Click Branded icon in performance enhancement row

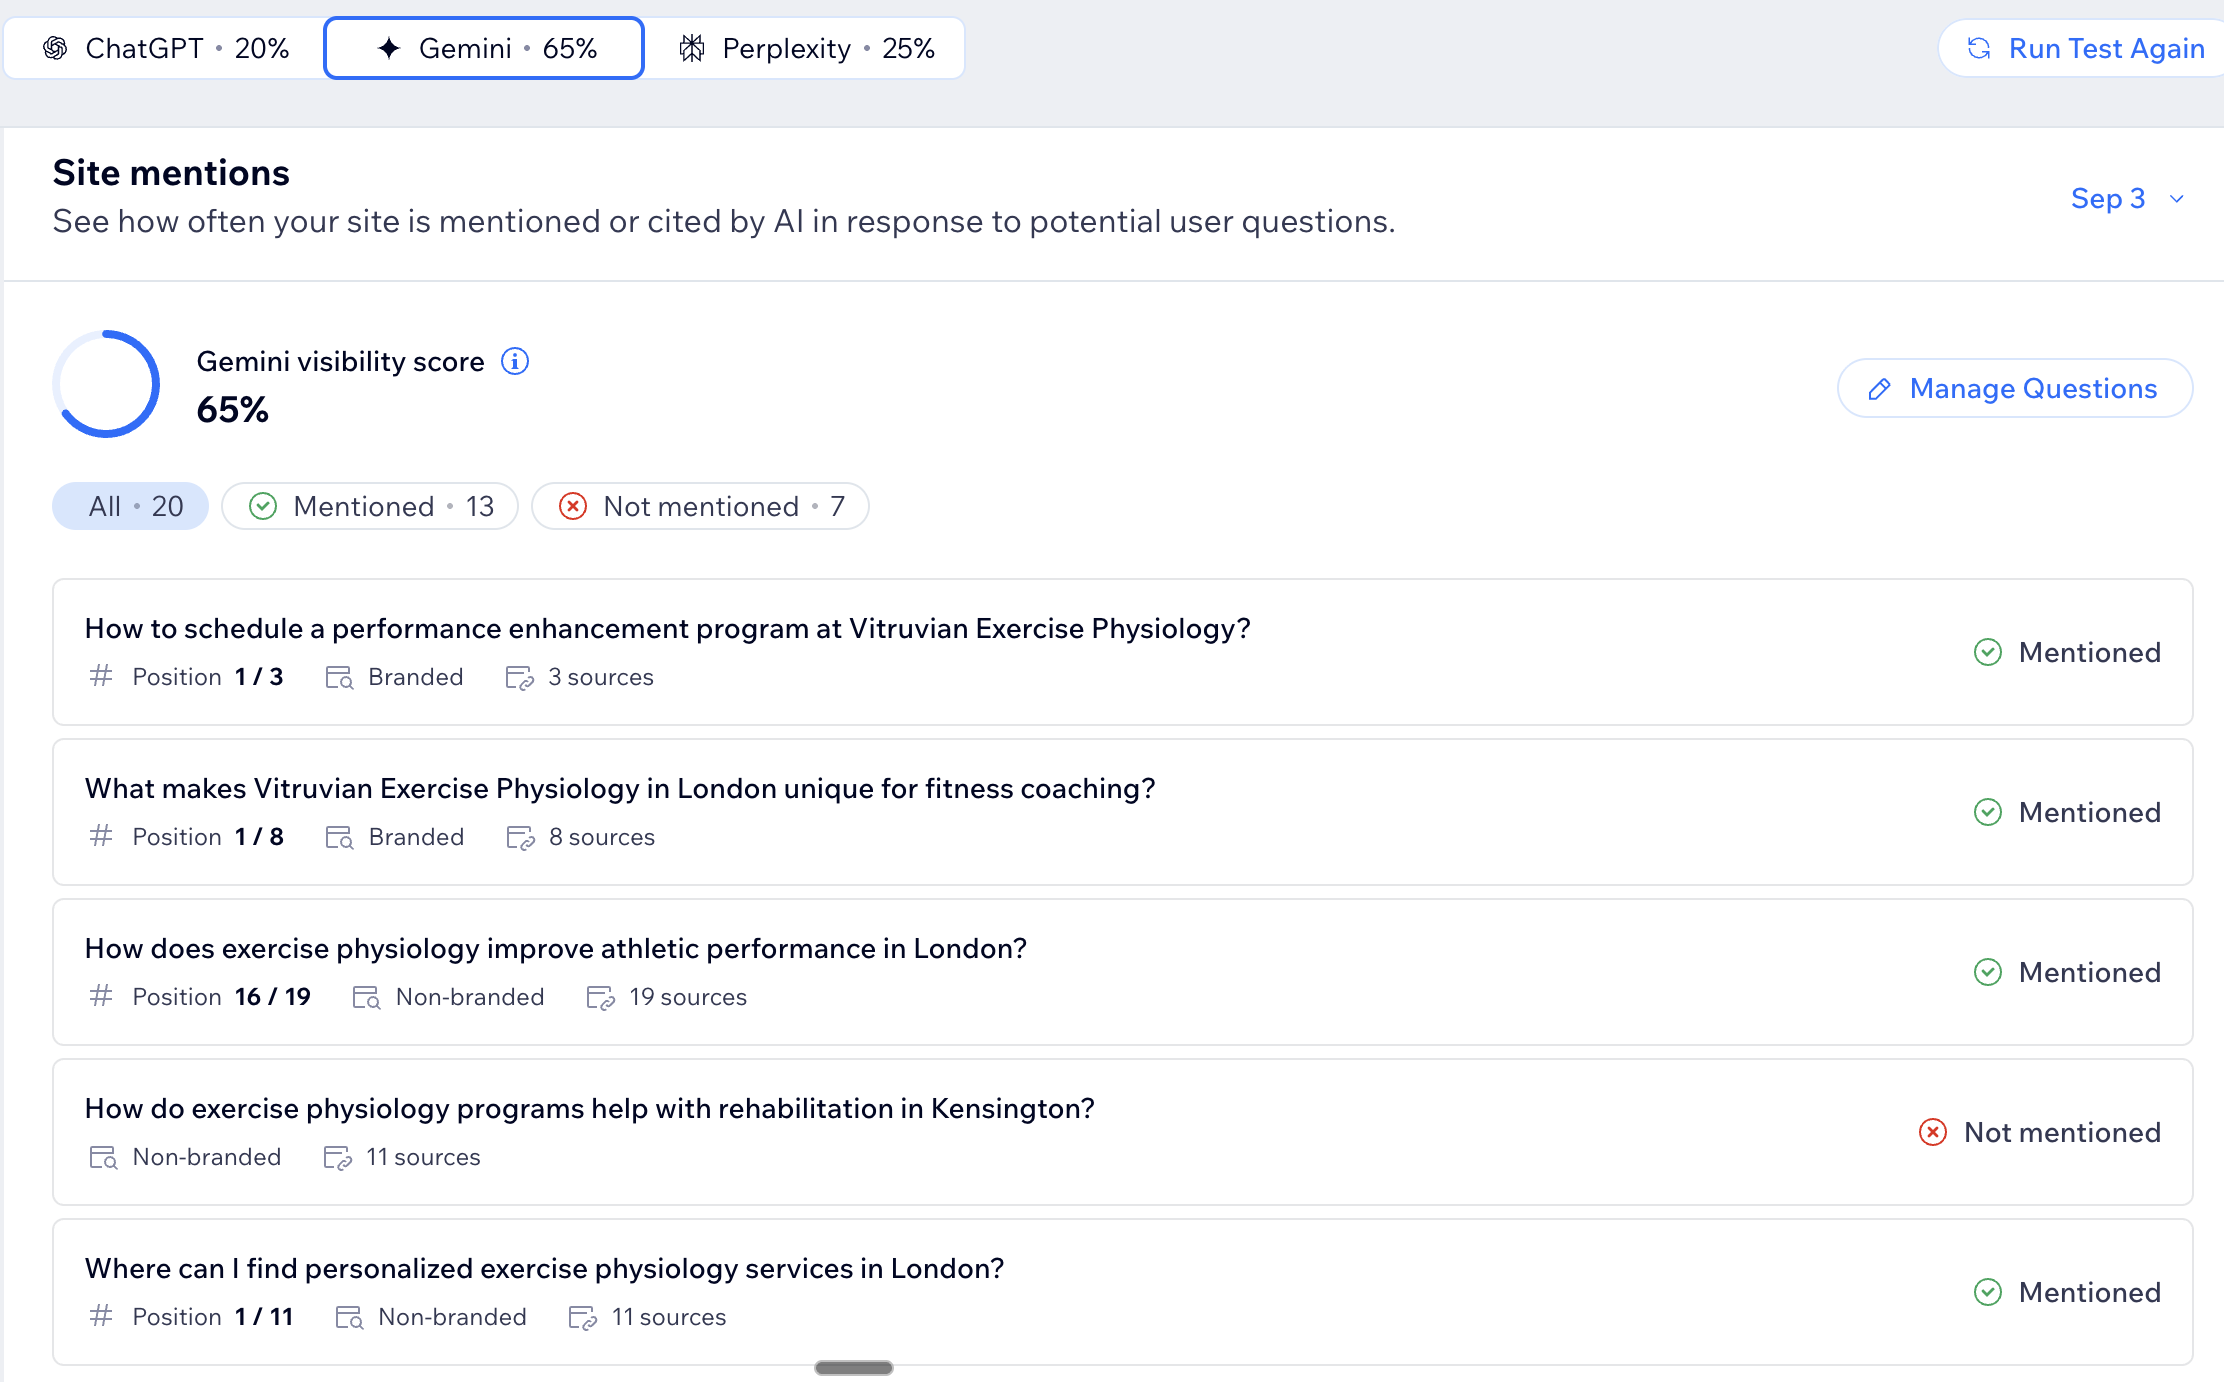(340, 677)
